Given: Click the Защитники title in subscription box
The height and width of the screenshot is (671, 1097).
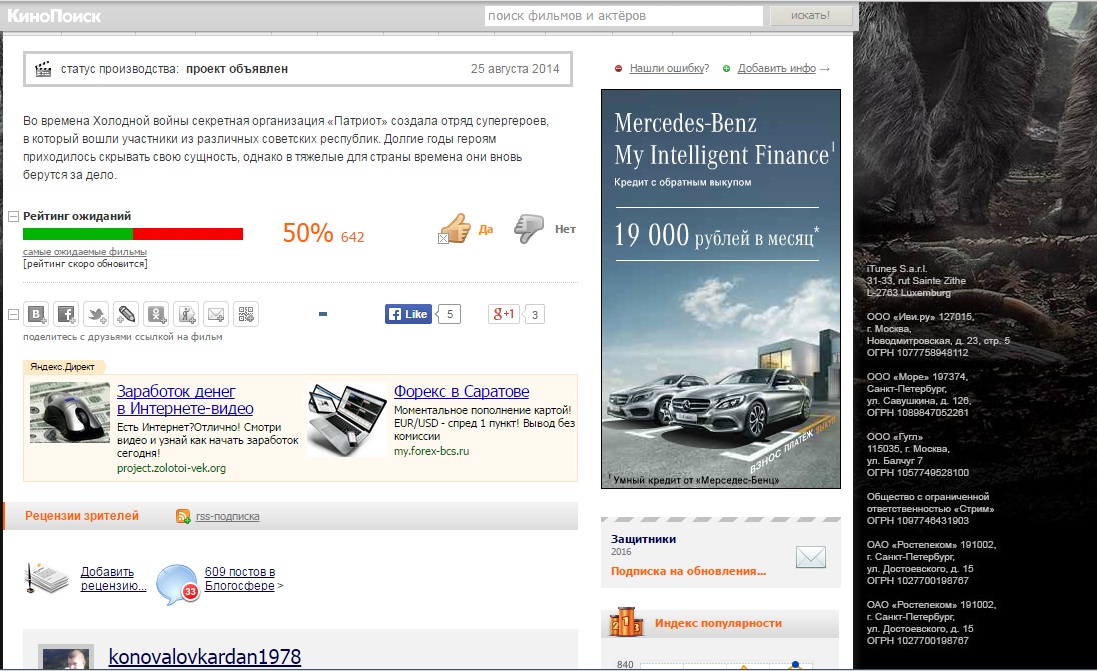Looking at the screenshot, I should pos(644,539).
